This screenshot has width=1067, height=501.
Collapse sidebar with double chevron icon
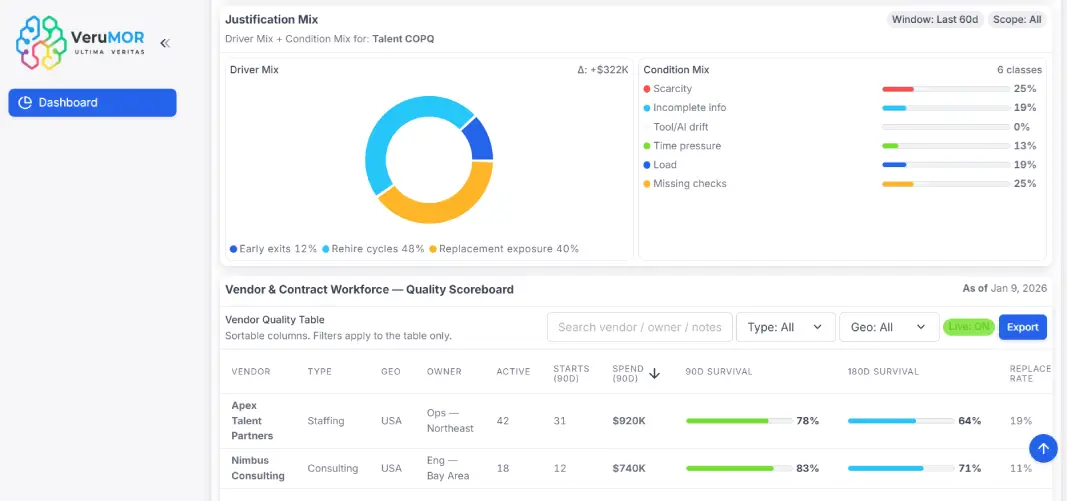point(165,43)
